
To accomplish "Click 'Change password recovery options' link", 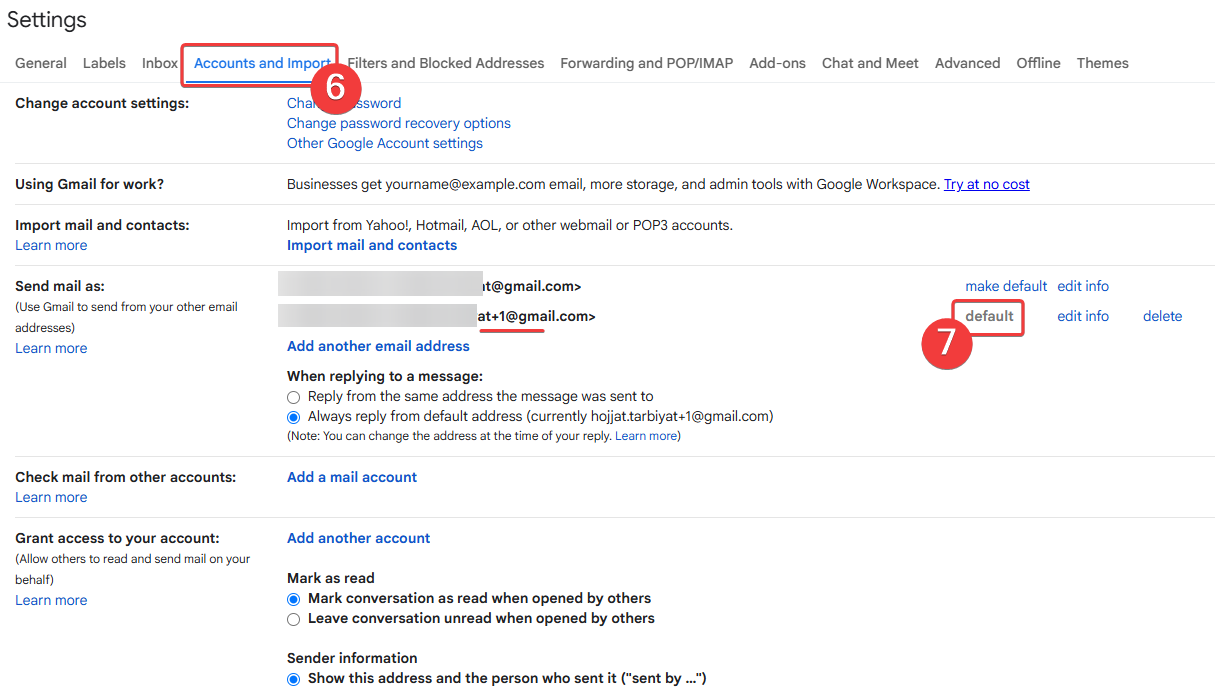I will [398, 123].
